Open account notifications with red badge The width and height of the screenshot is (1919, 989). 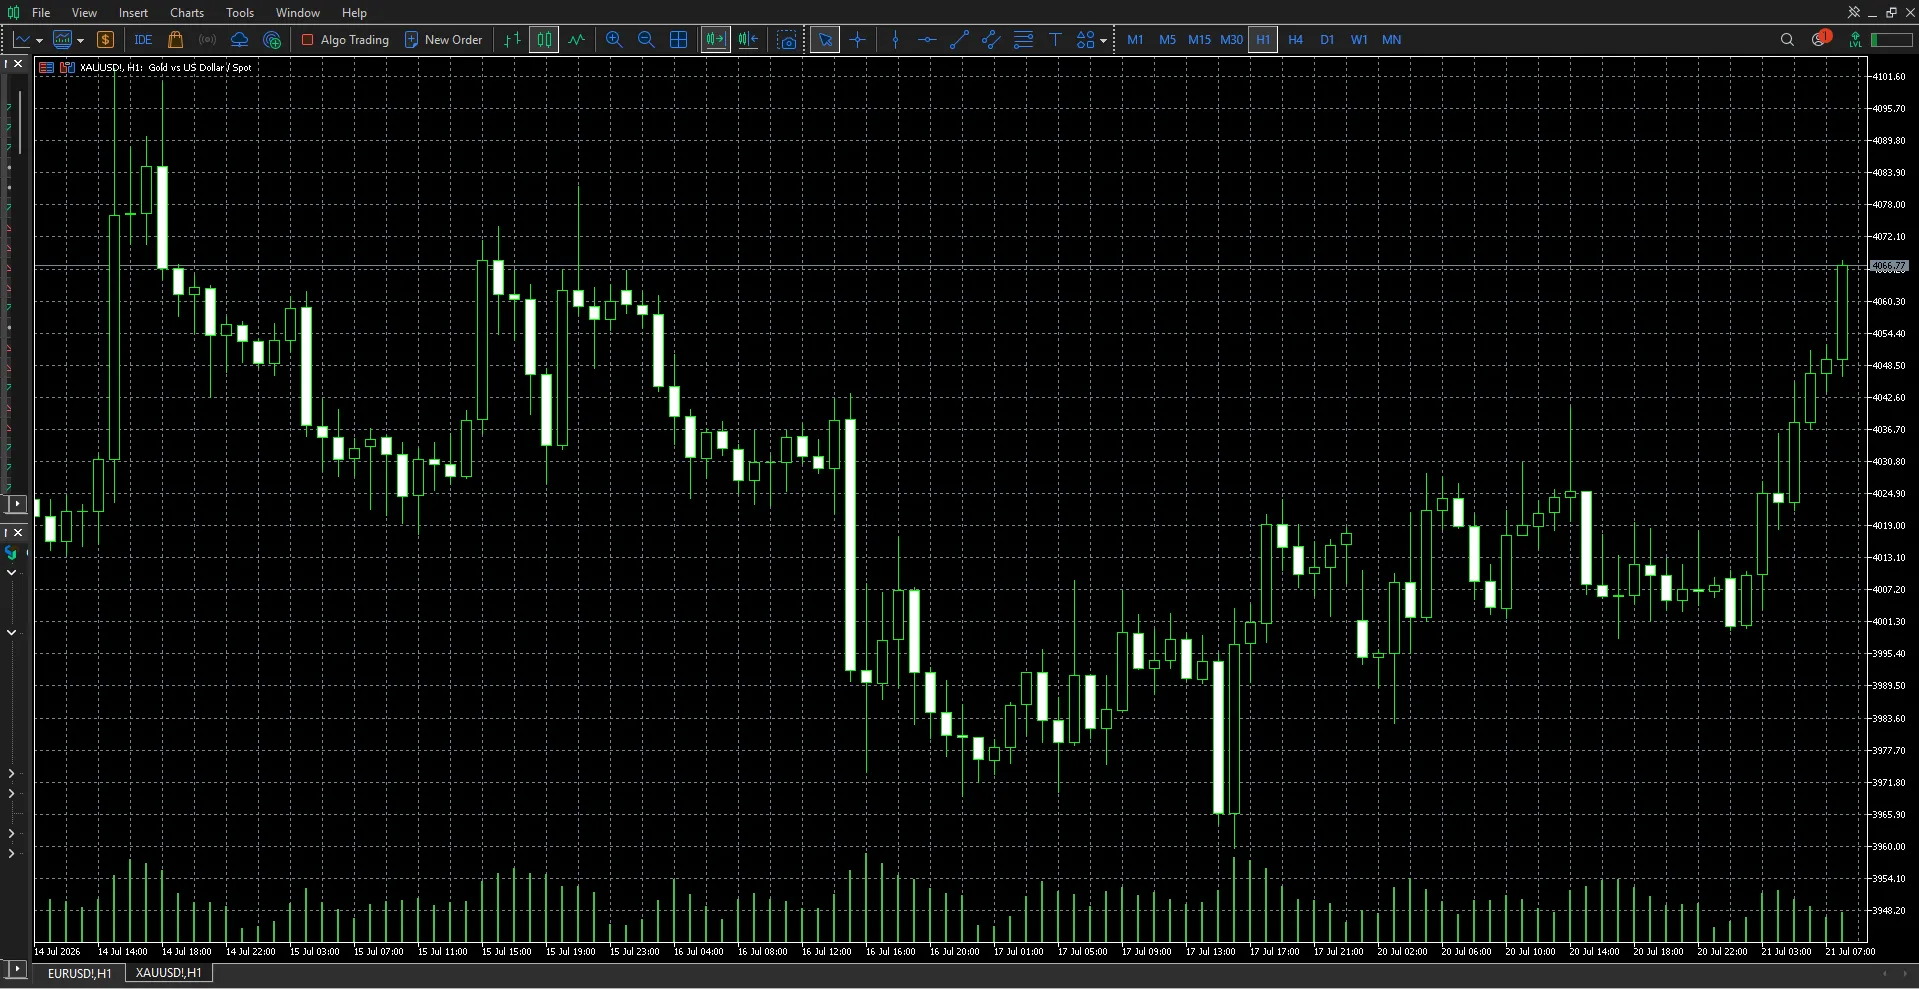1820,39
